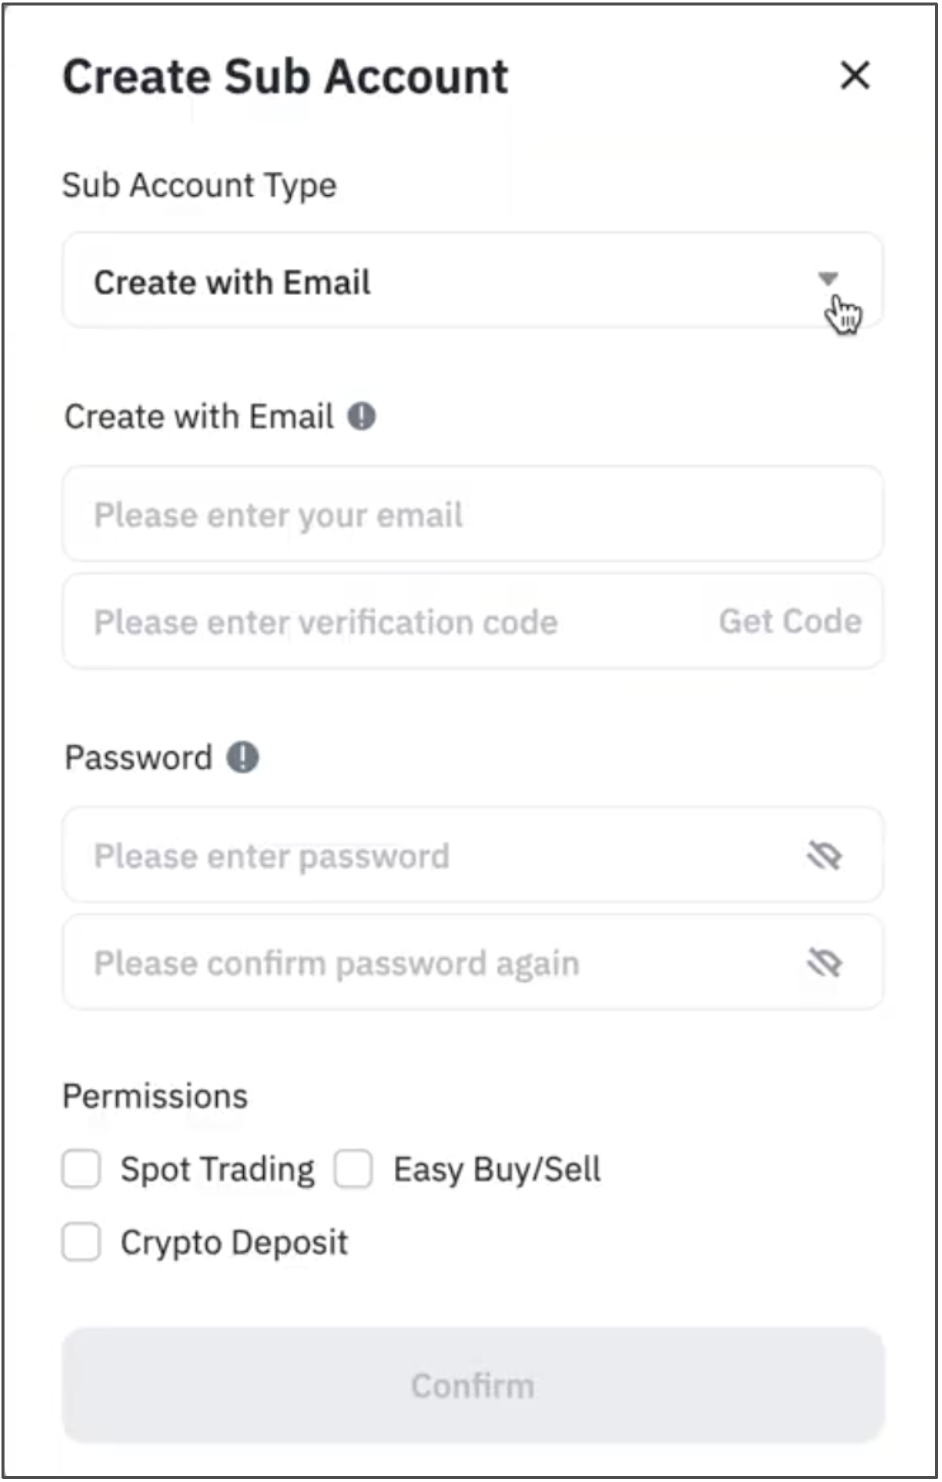Click the 'Crypto Deposit' permission label

(234, 1242)
